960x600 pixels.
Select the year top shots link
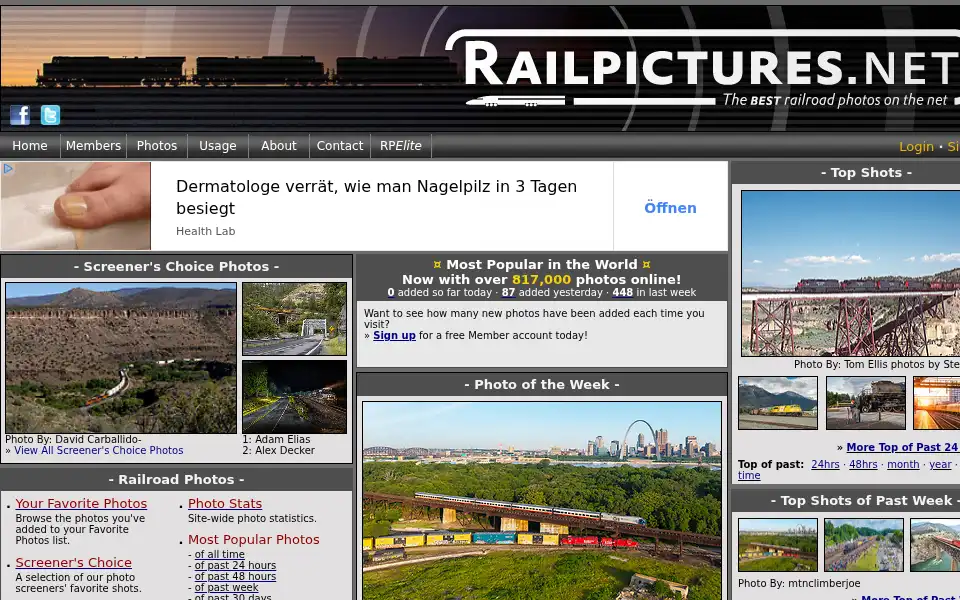click(x=940, y=464)
